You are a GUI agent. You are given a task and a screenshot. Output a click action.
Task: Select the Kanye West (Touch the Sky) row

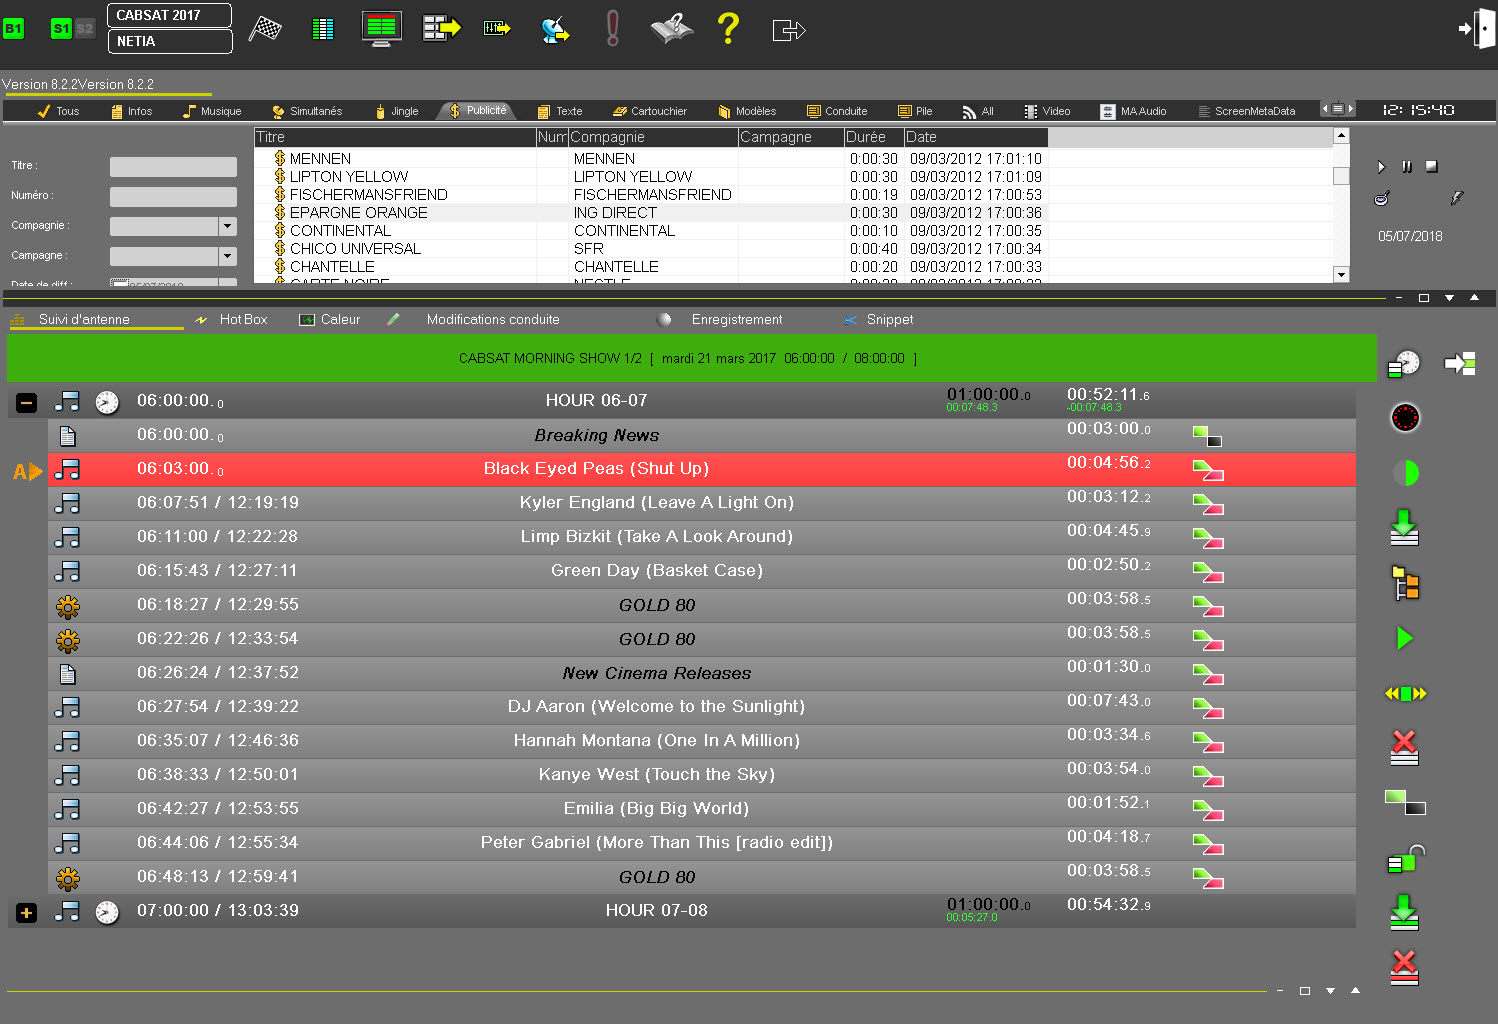pos(656,775)
